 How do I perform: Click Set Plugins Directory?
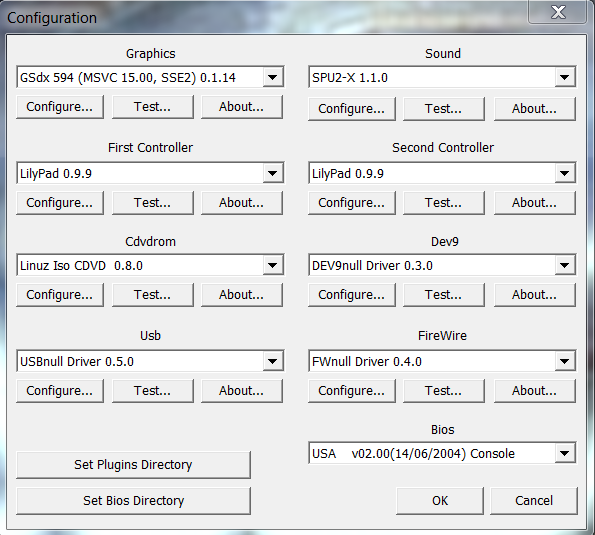133,465
